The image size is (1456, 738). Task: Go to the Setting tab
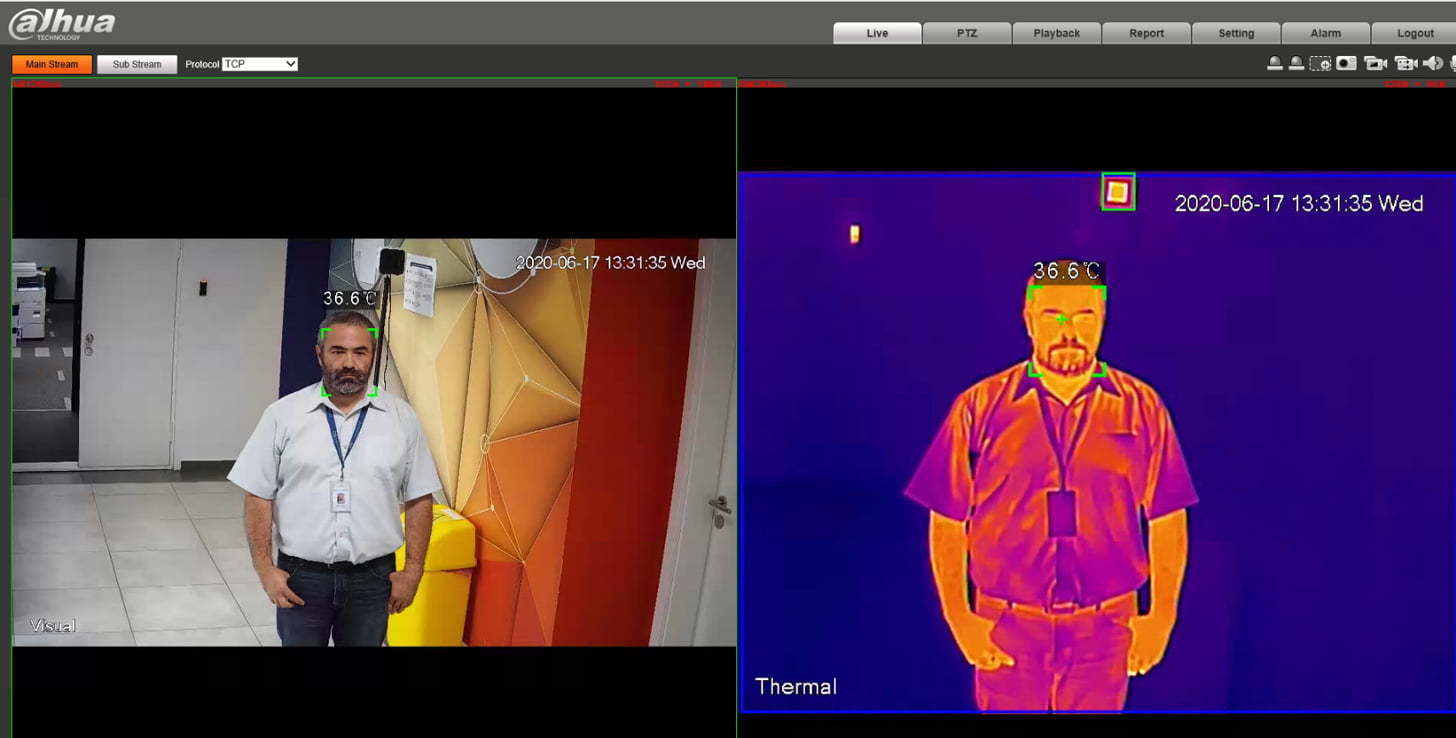point(1236,33)
